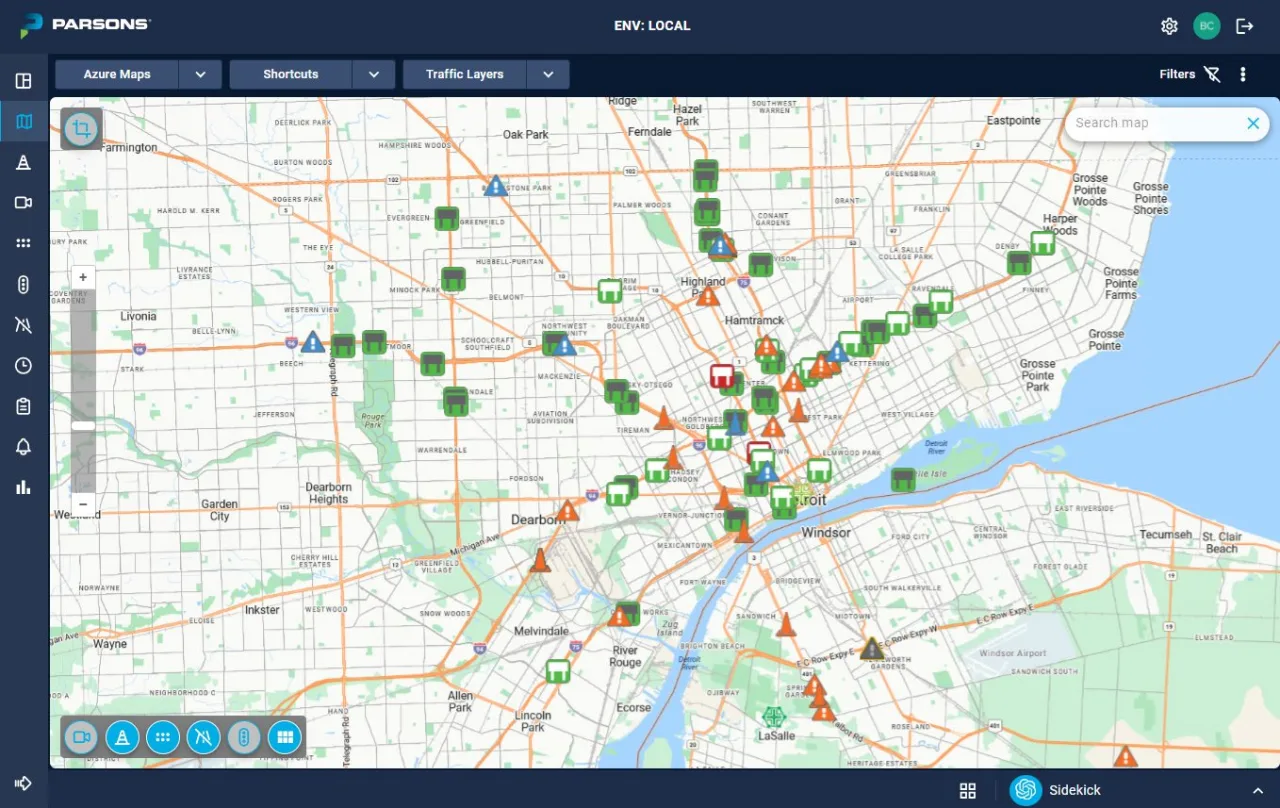The image size is (1280, 808).
Task: Clear the map search with X icon
Action: point(1253,123)
